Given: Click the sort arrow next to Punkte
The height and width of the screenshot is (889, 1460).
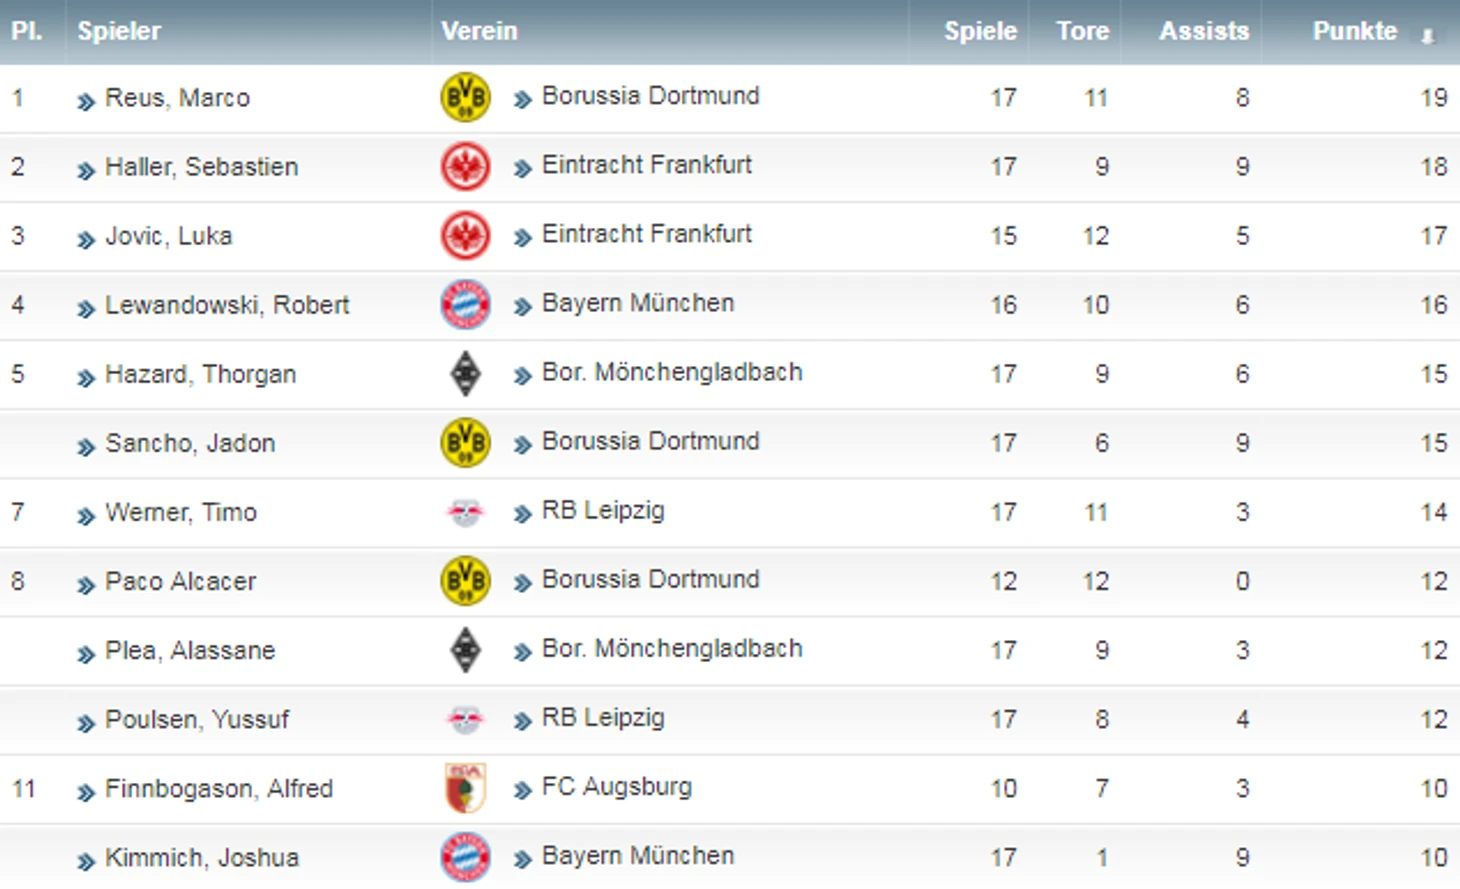Looking at the screenshot, I should click(x=1428, y=35).
